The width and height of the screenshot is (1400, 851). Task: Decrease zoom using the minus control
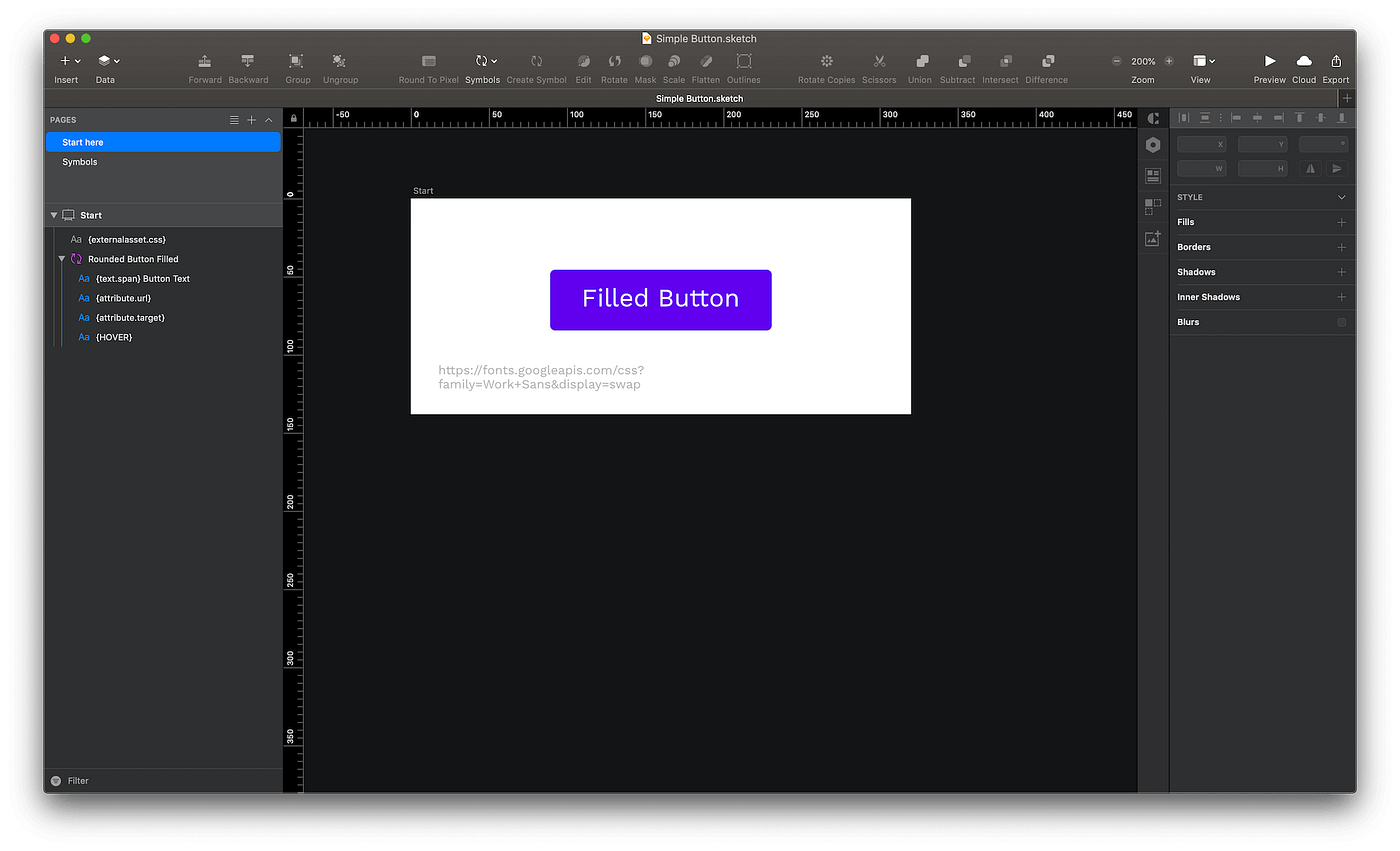[1115, 60]
